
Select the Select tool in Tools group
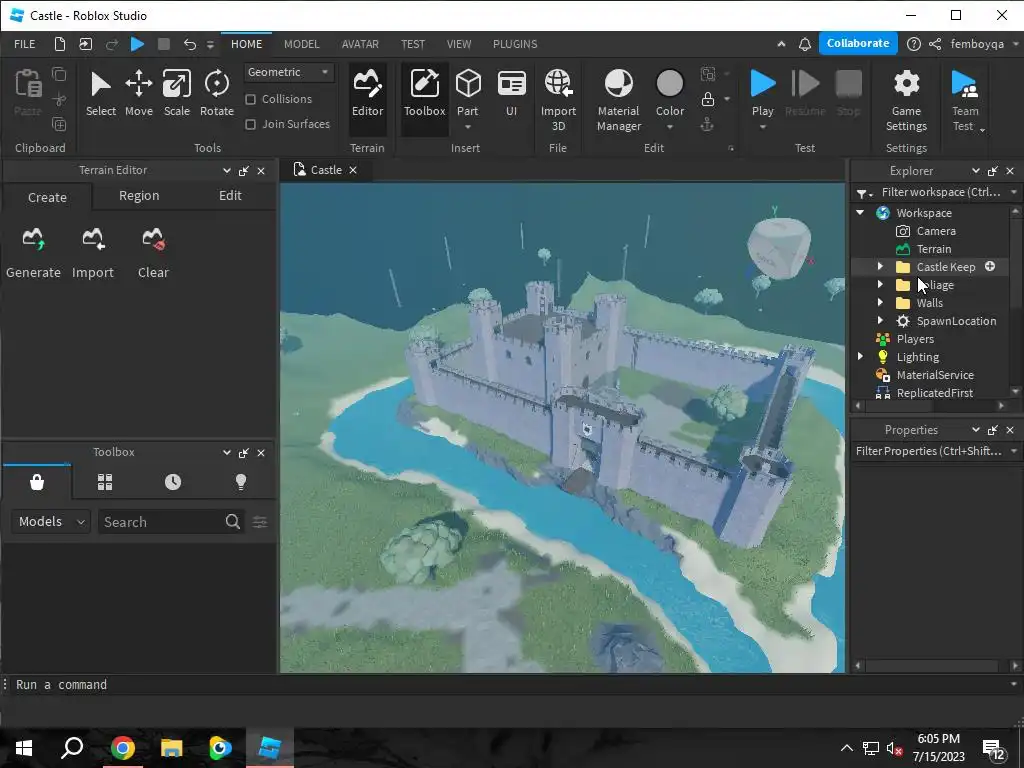coord(101,94)
